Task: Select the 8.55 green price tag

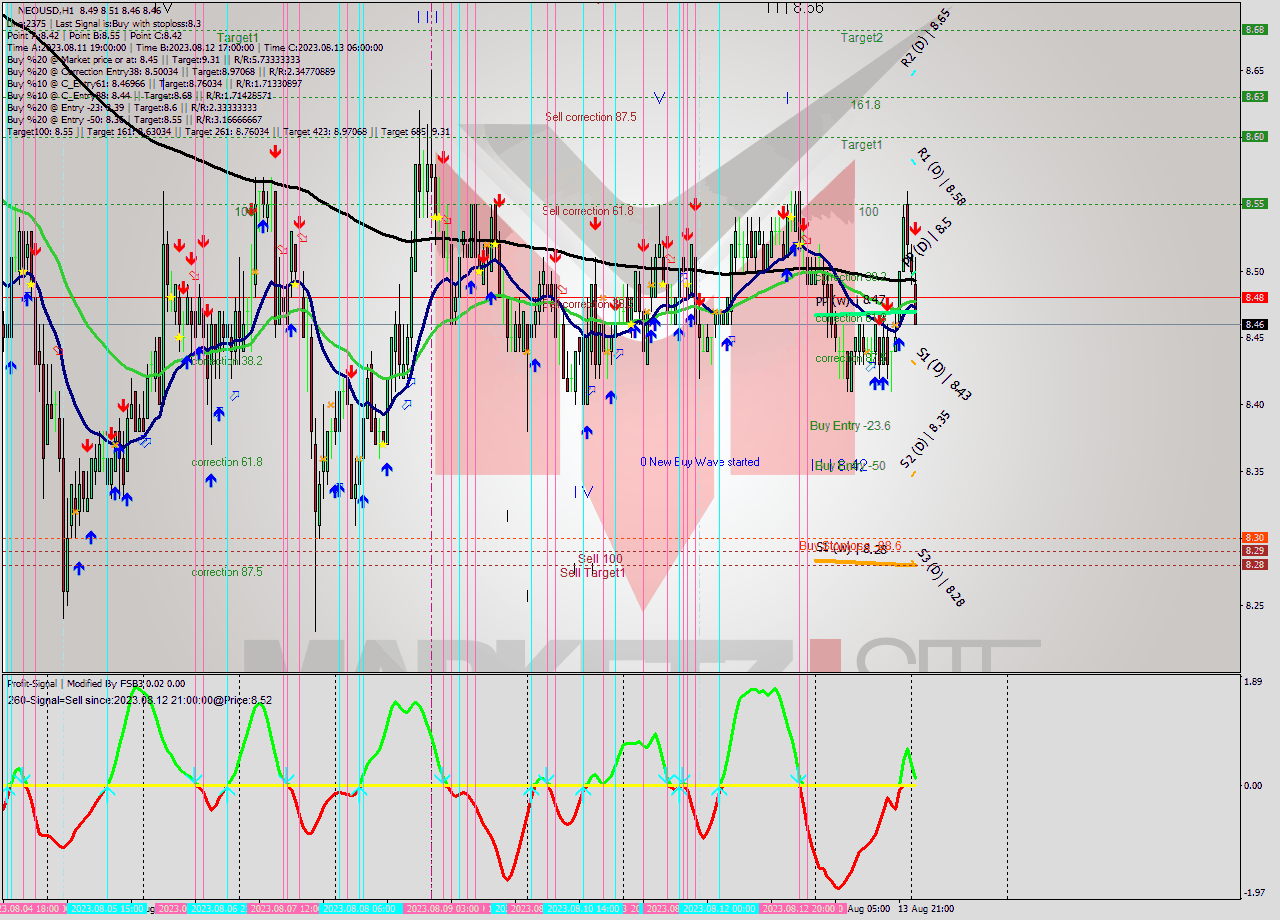Action: [x=1254, y=203]
